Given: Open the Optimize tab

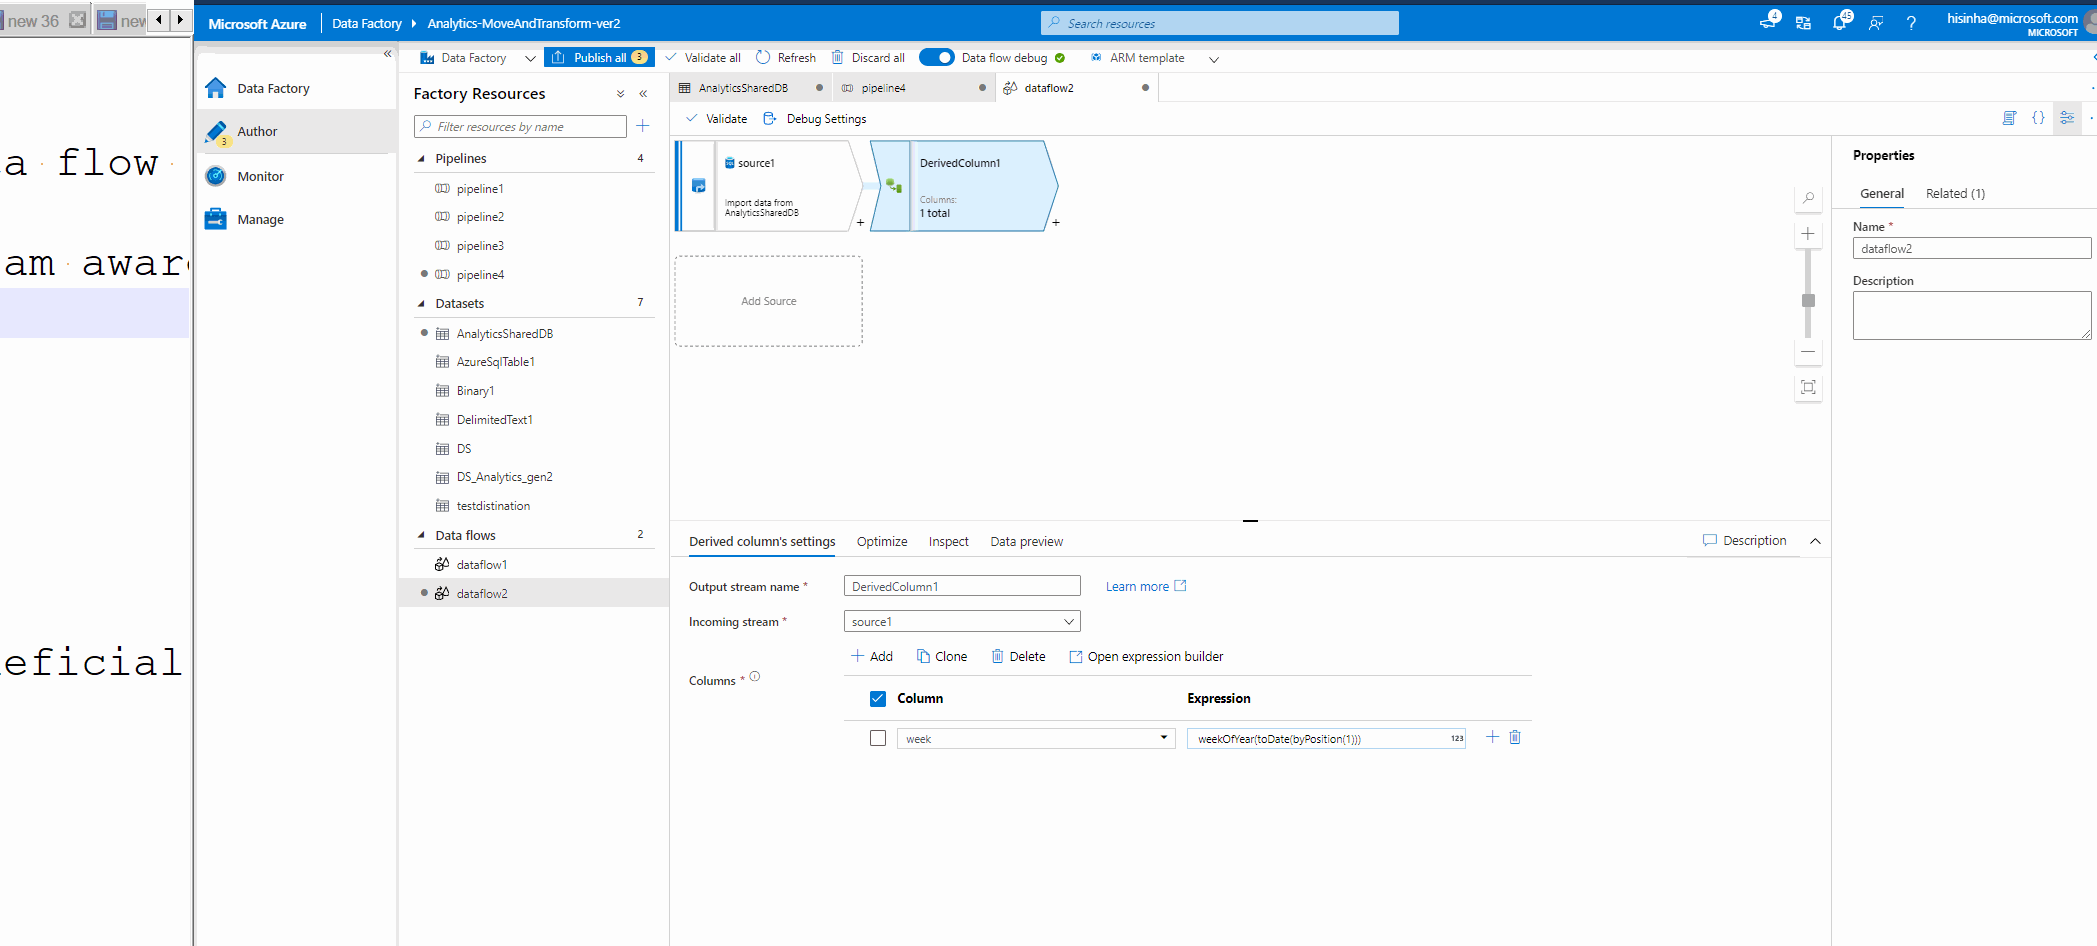Looking at the screenshot, I should pyautogui.click(x=882, y=542).
